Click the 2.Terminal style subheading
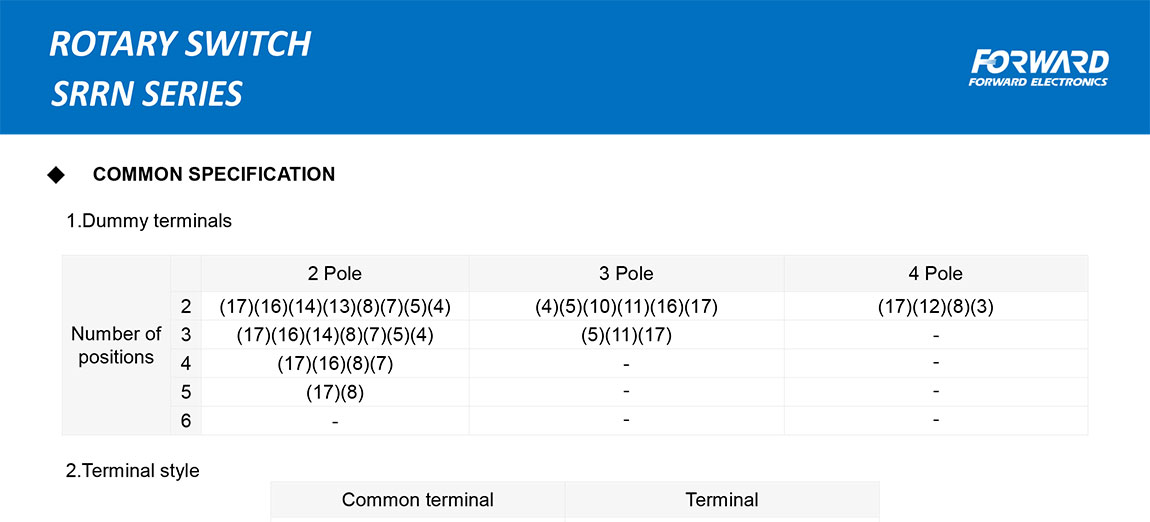1150x522 pixels. click(133, 470)
